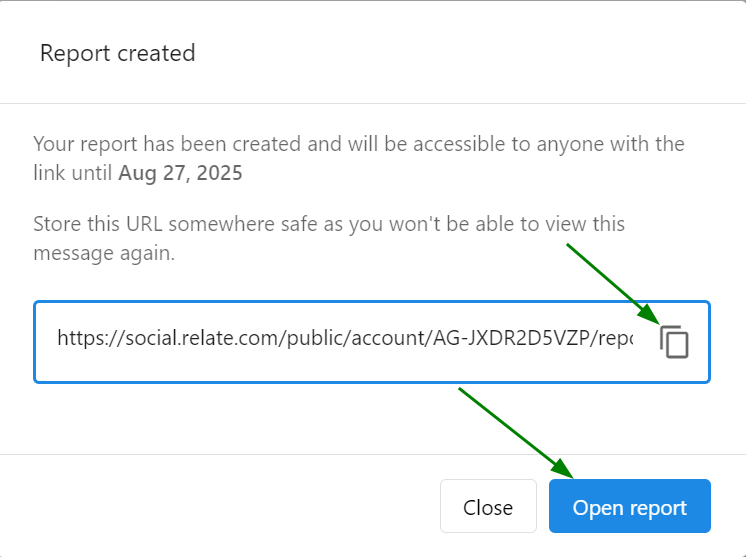The image size is (746, 557).
Task: Focus the social.relate.com link text box
Action: 372,342
